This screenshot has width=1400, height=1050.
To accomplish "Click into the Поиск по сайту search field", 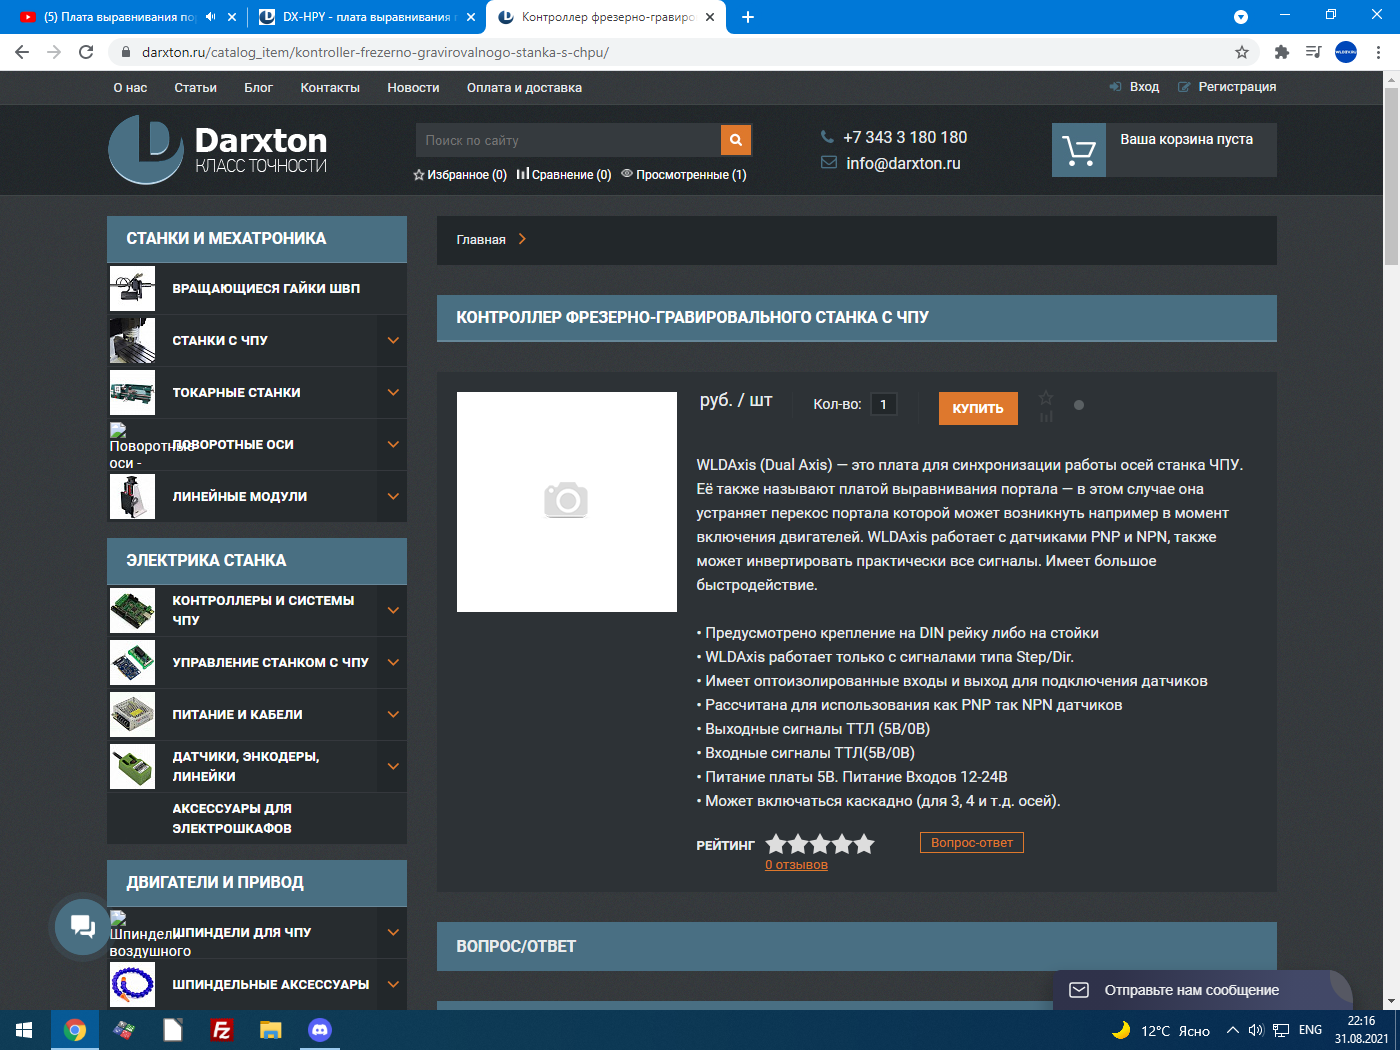I will click(x=568, y=140).
